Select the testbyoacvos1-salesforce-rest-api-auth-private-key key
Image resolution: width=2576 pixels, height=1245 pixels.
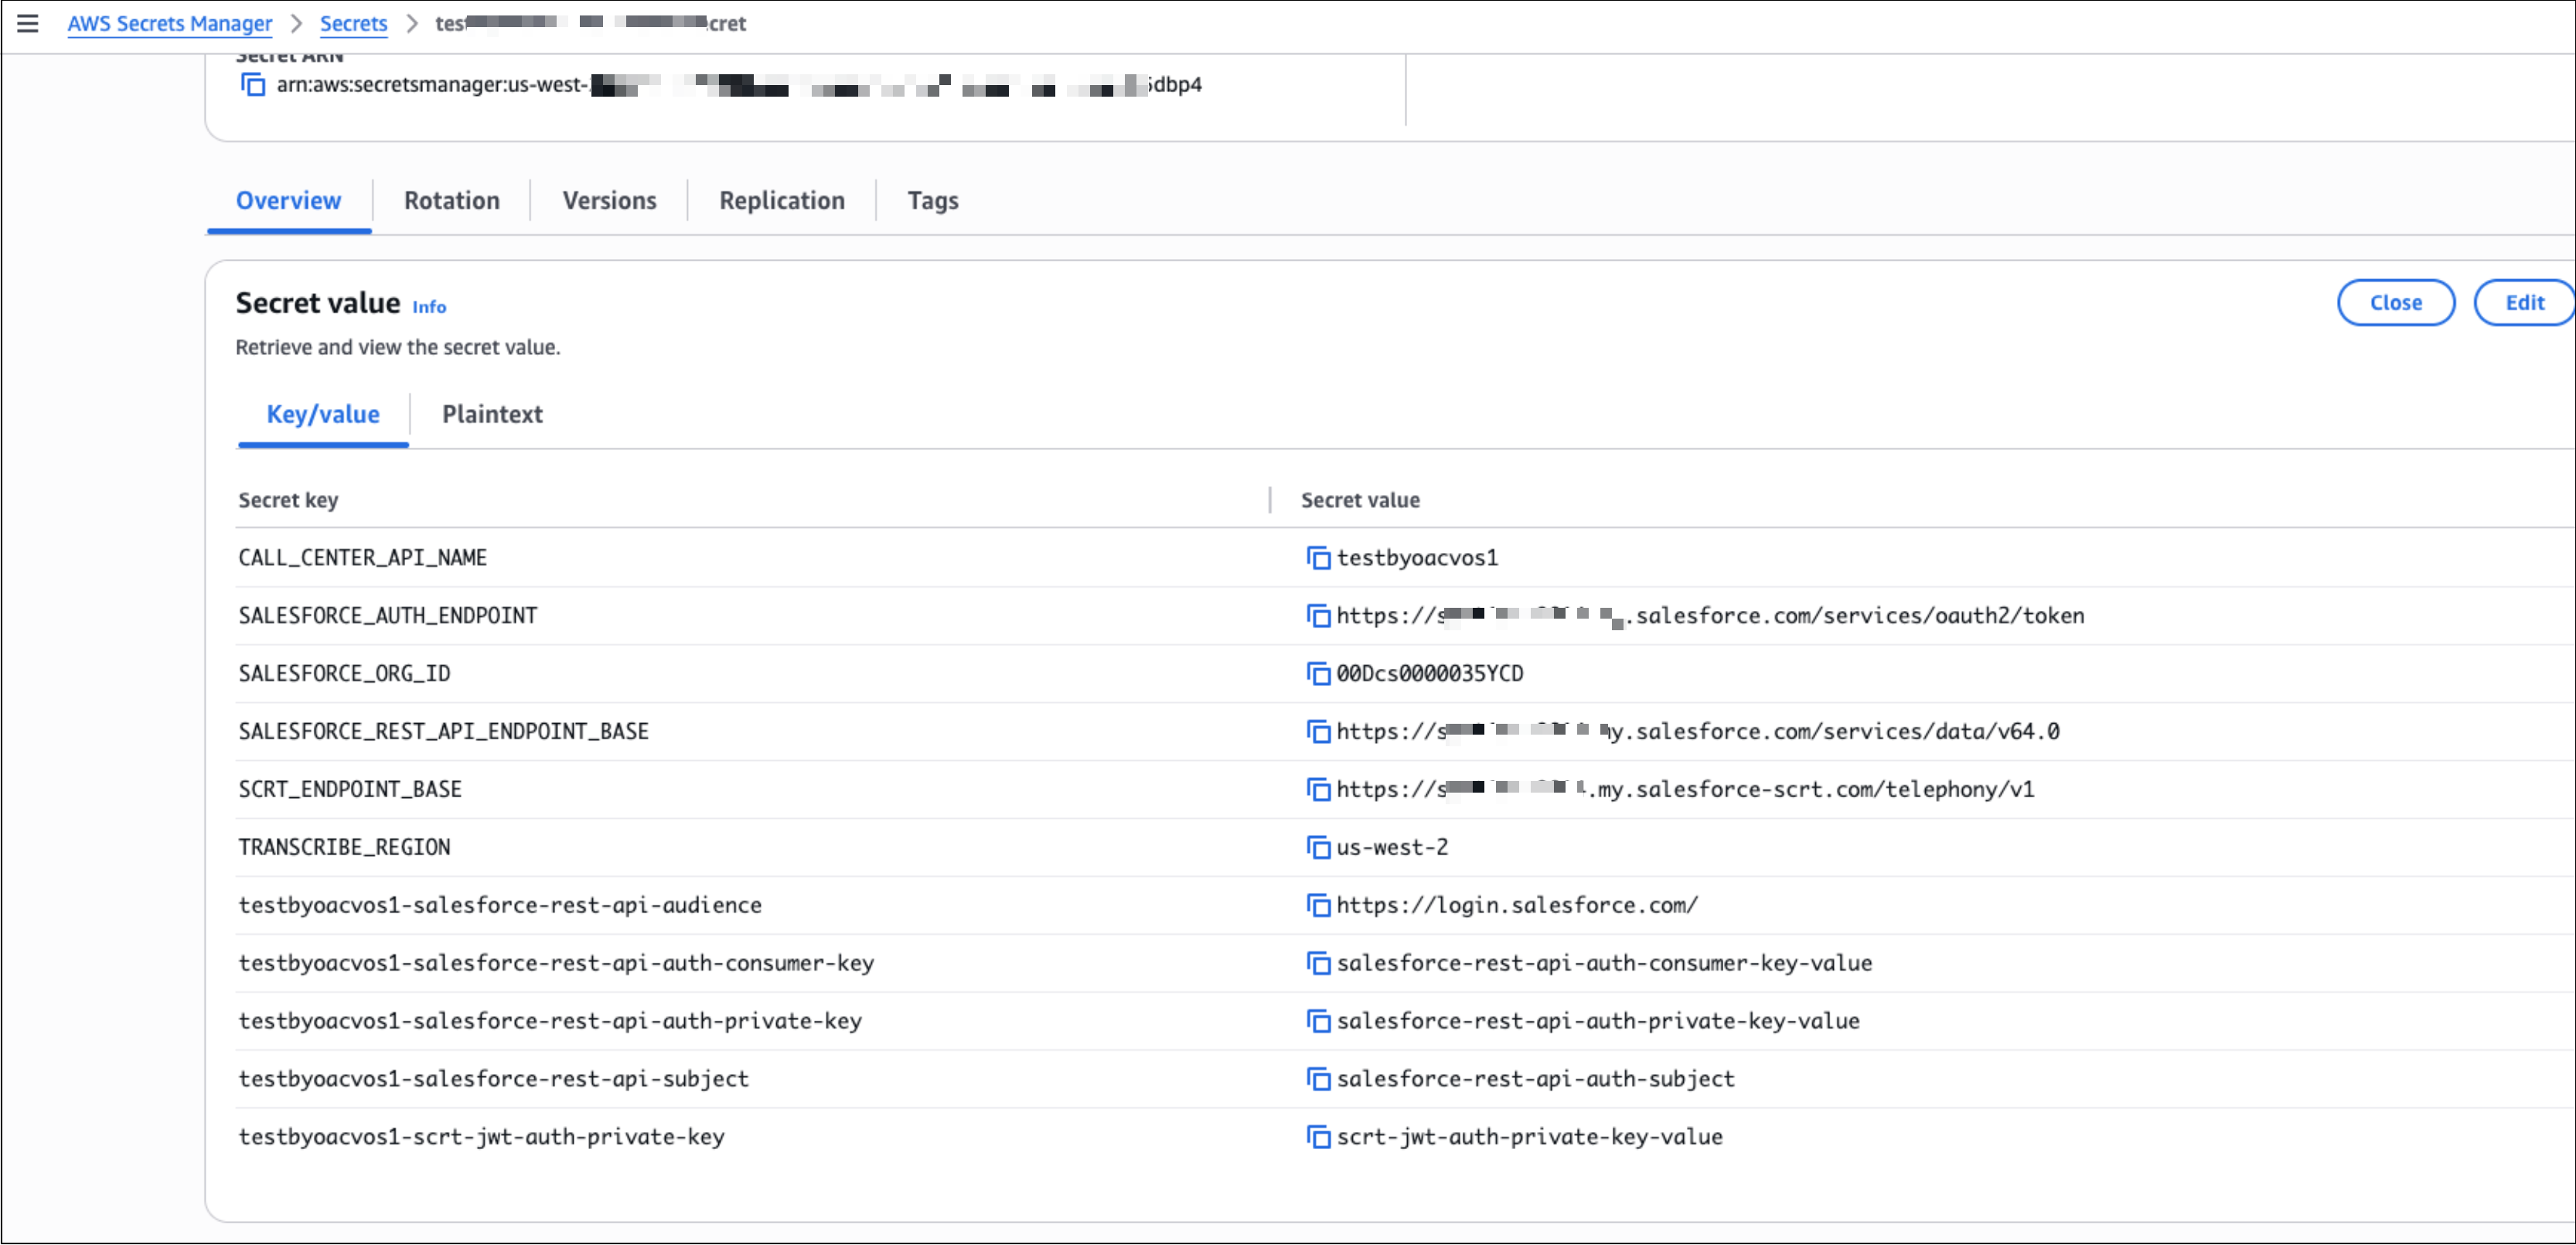click(x=550, y=1022)
